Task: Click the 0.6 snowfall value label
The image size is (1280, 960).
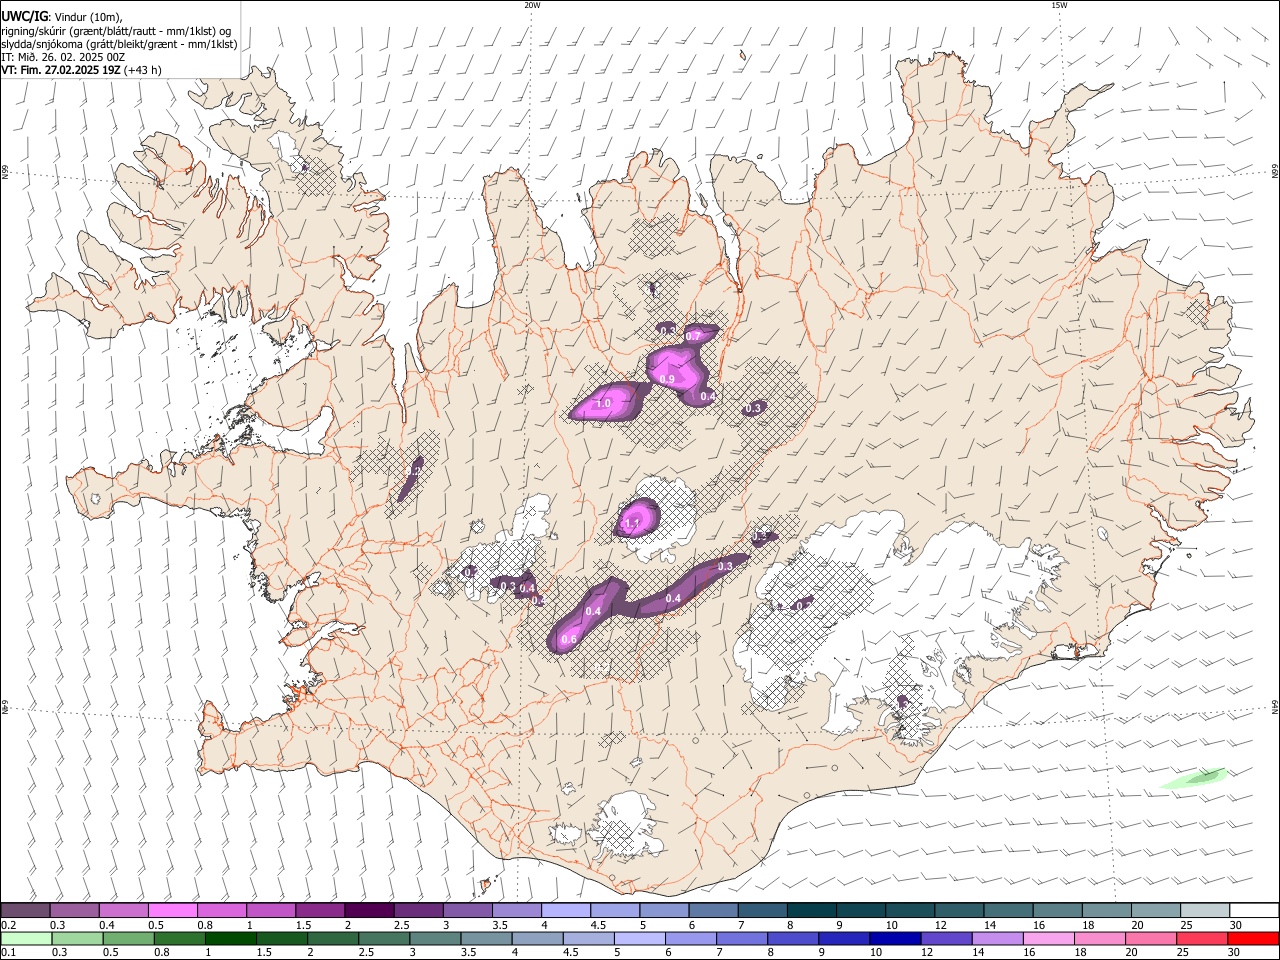Action: (570, 639)
